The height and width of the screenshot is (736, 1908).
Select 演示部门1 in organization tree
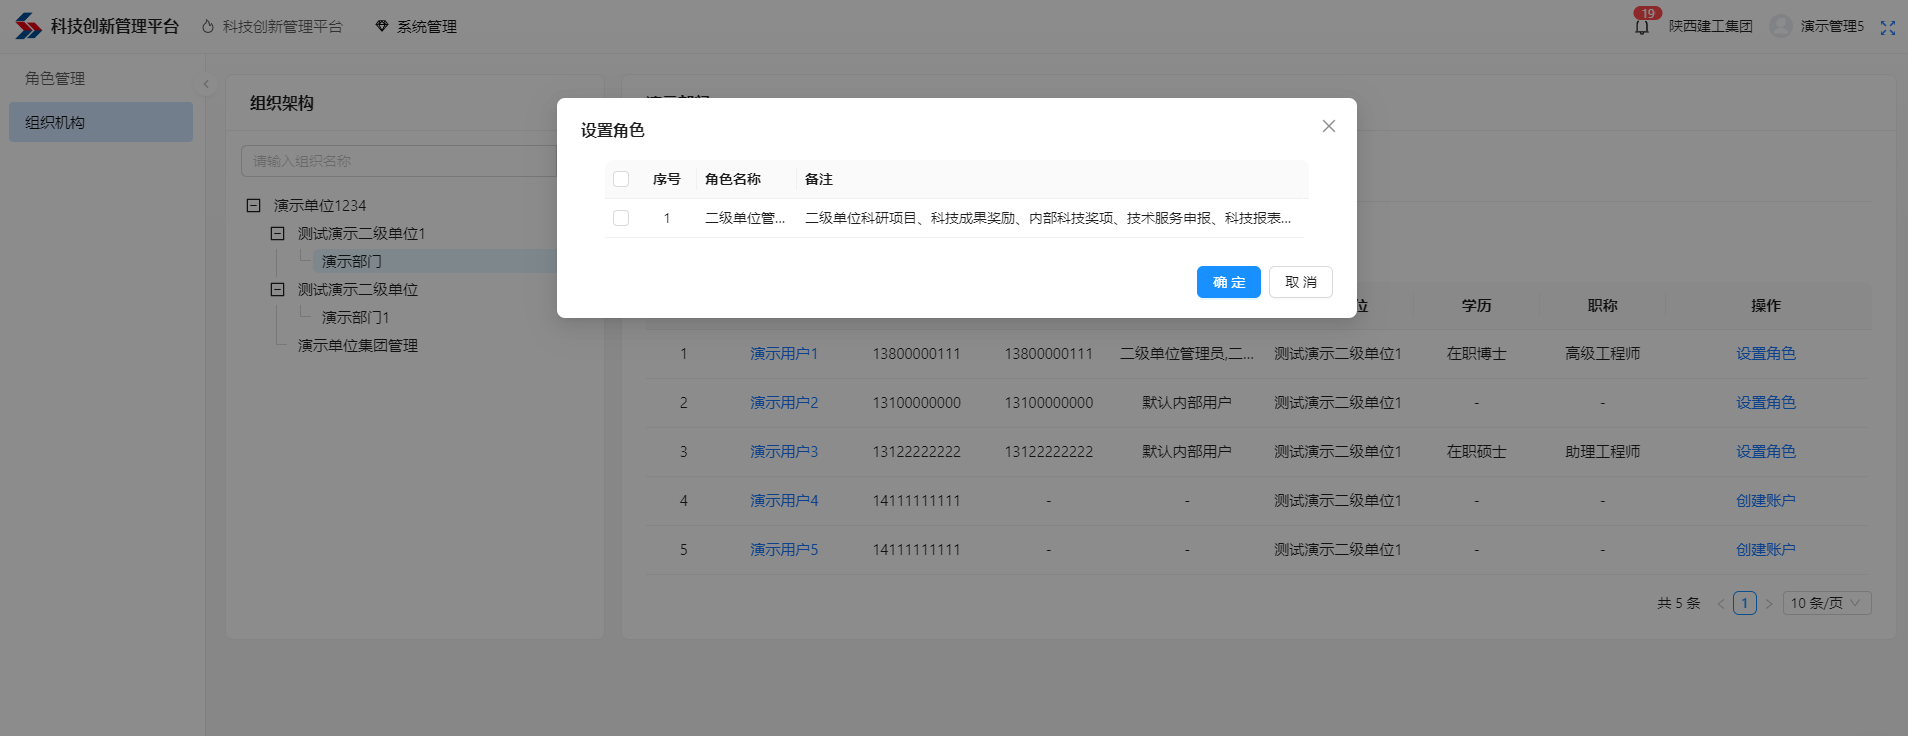[355, 317]
